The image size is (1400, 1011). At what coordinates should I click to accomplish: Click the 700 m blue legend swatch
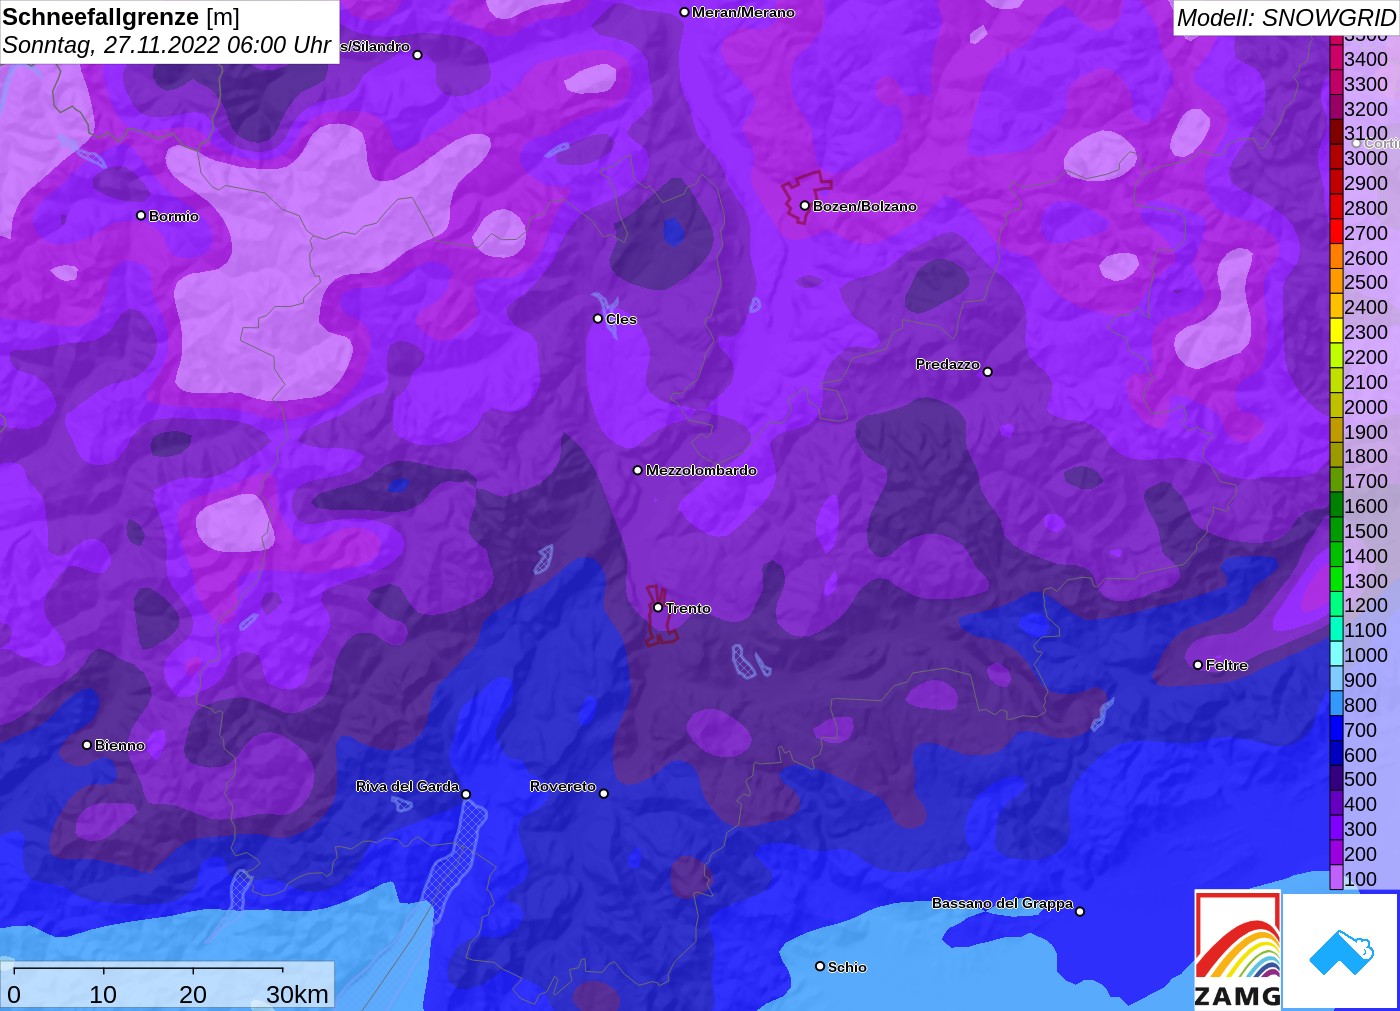pyautogui.click(x=1336, y=729)
